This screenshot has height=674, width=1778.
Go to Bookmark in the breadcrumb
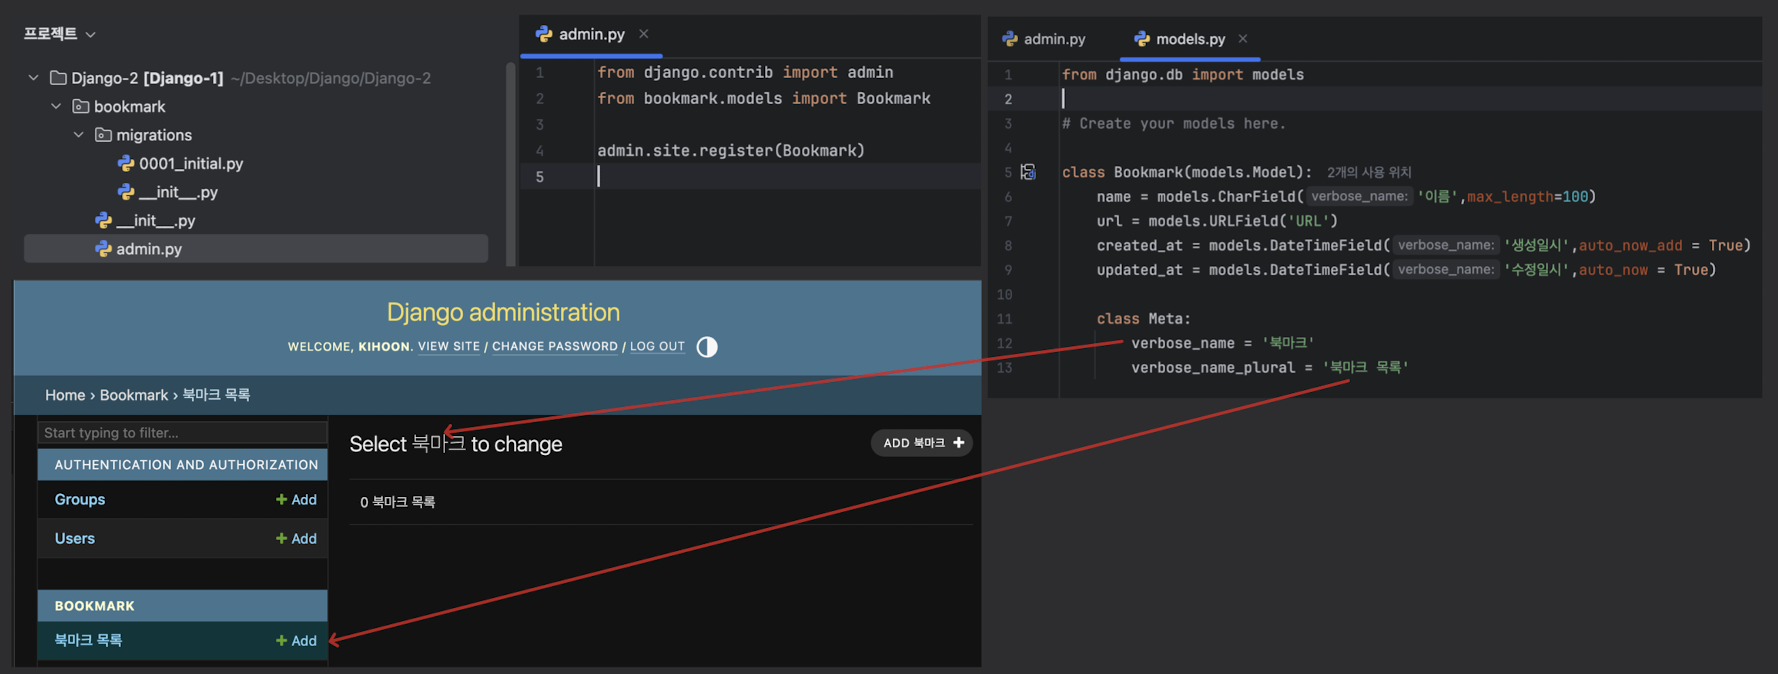(134, 395)
